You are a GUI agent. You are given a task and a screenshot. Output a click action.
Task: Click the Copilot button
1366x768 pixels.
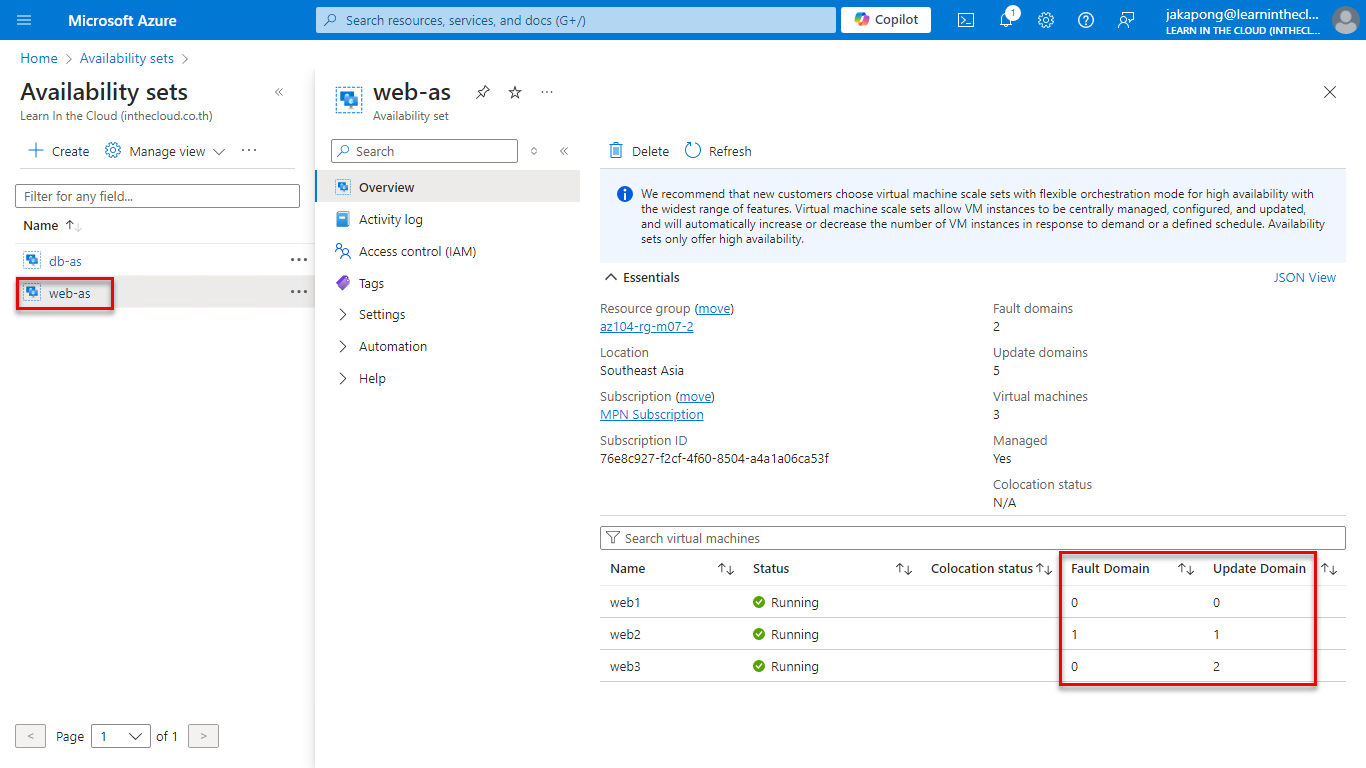pyautogui.click(x=886, y=20)
